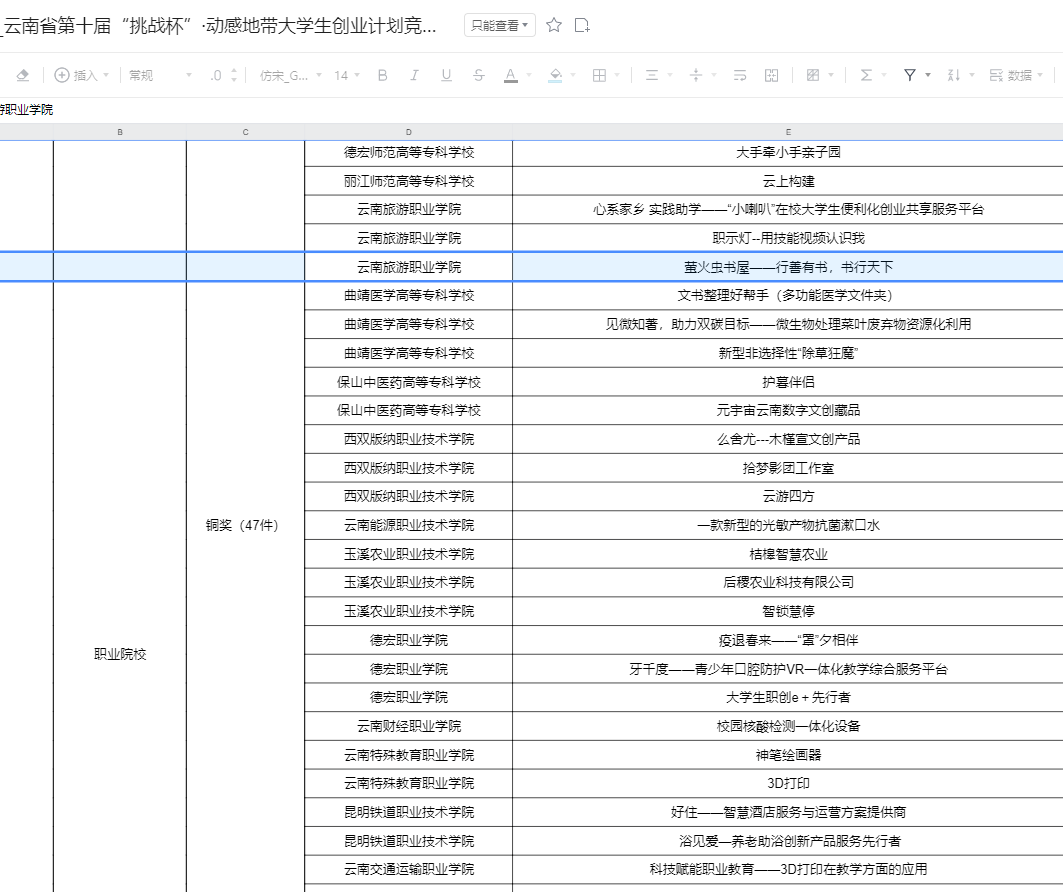This screenshot has width=1063, height=892.
Task: Toggle italic formatting
Action: [414, 75]
